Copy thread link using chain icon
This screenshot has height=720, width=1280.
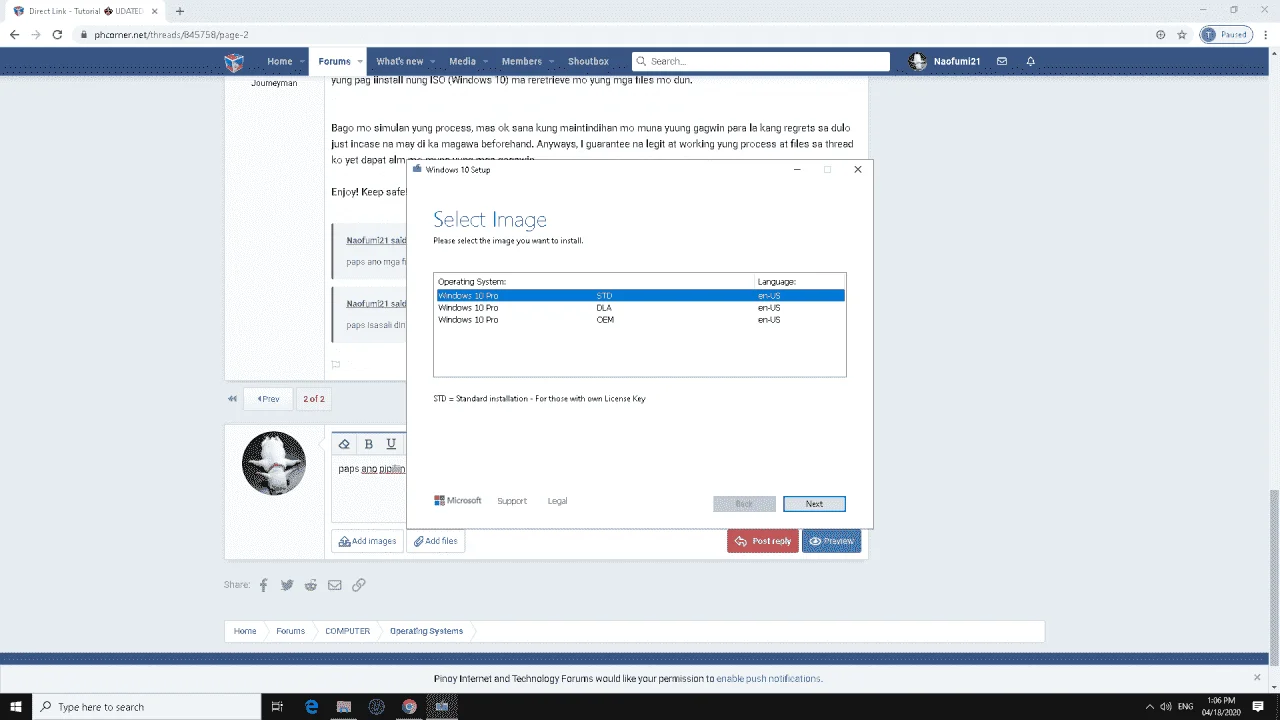tap(358, 585)
